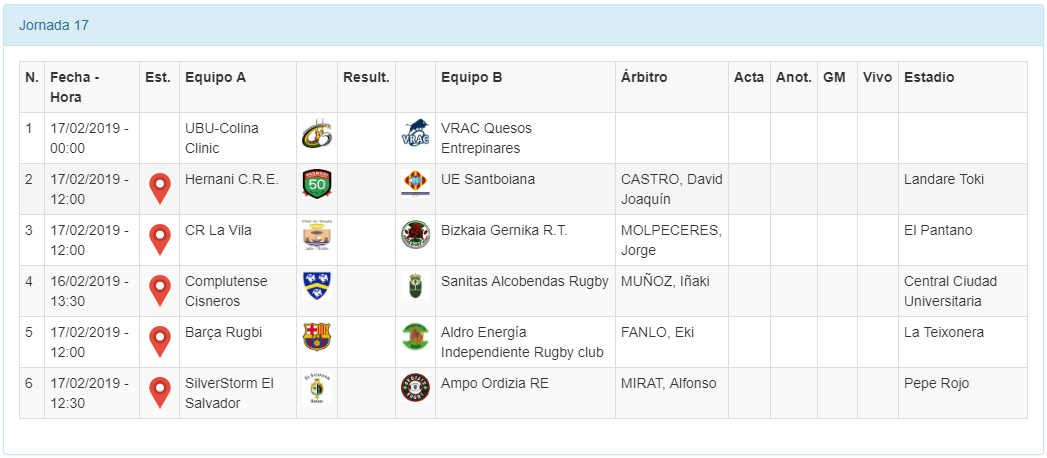Image resolution: width=1047 pixels, height=458 pixels.
Task: Click the Sanitas Alcobendas Rugby crest
Action: (415, 286)
